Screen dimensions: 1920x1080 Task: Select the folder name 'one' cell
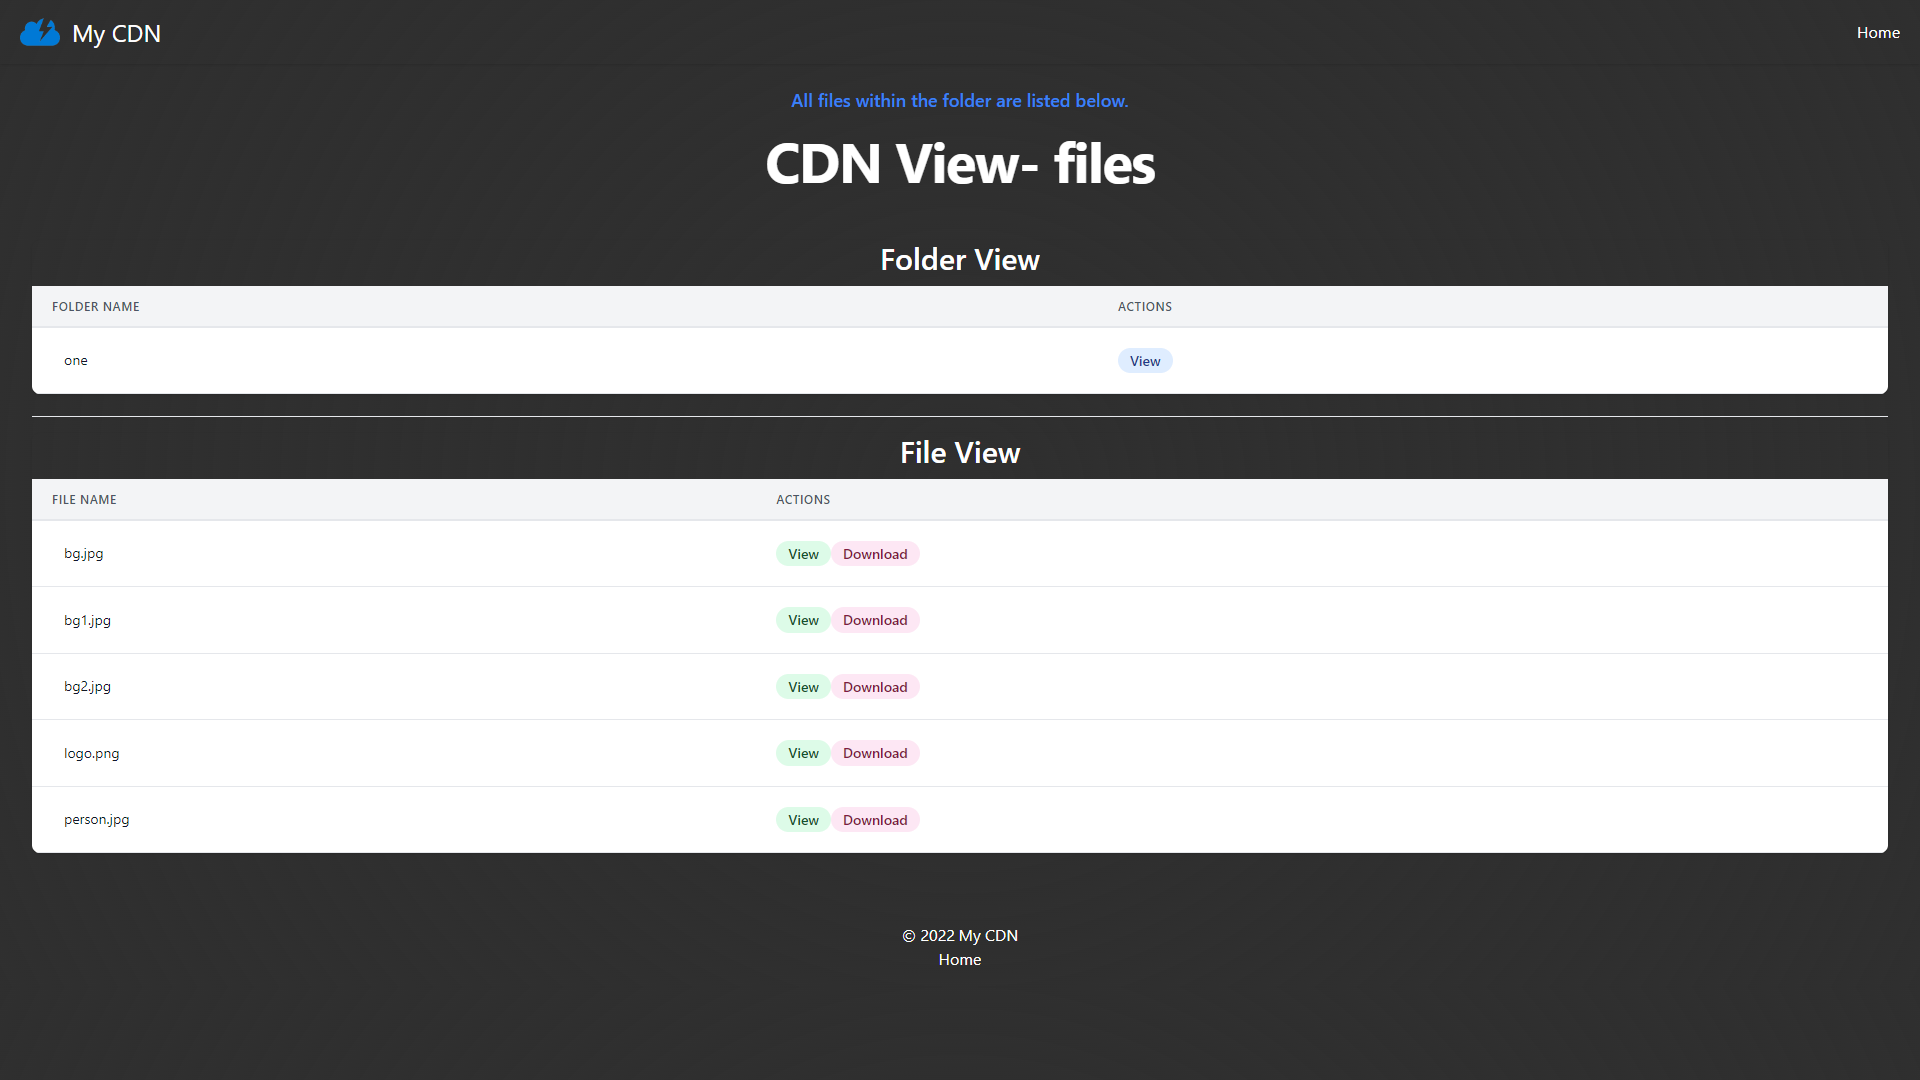[76, 361]
